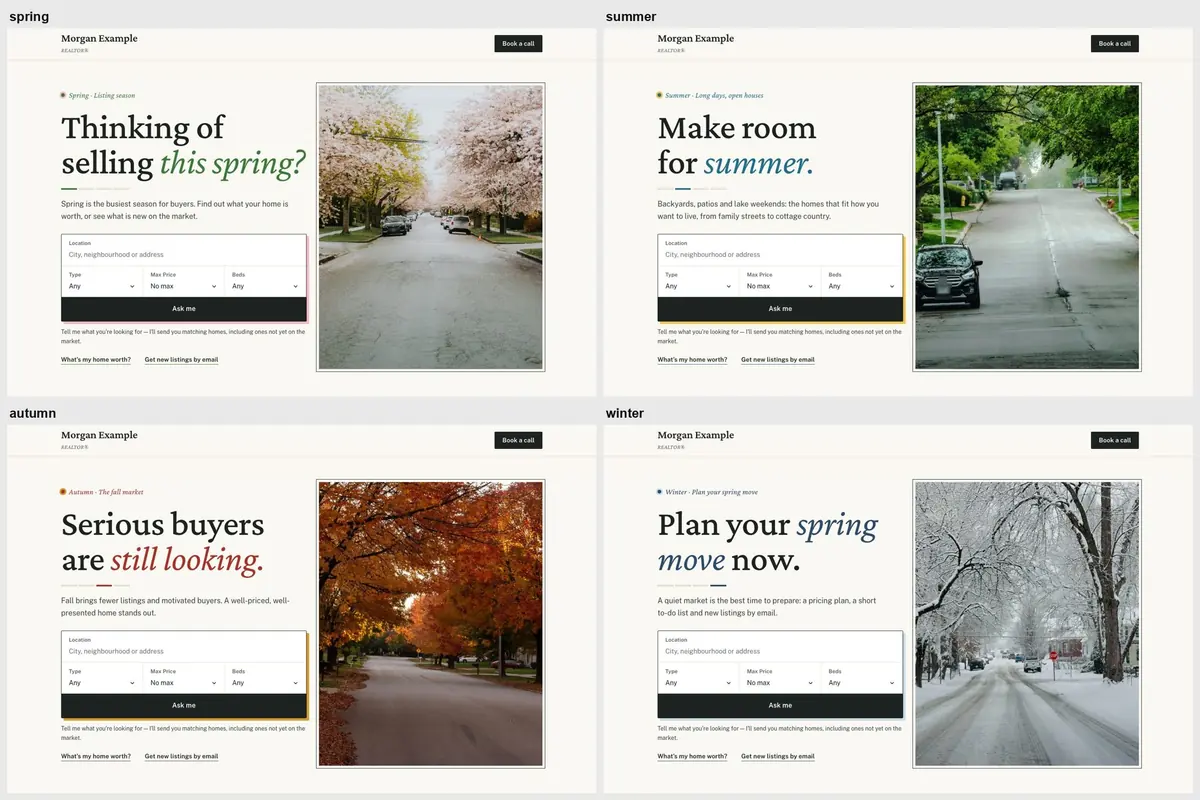Viewport: 1200px width, 800px height.
Task: Focus the Location field in winter panel
Action: point(780,647)
